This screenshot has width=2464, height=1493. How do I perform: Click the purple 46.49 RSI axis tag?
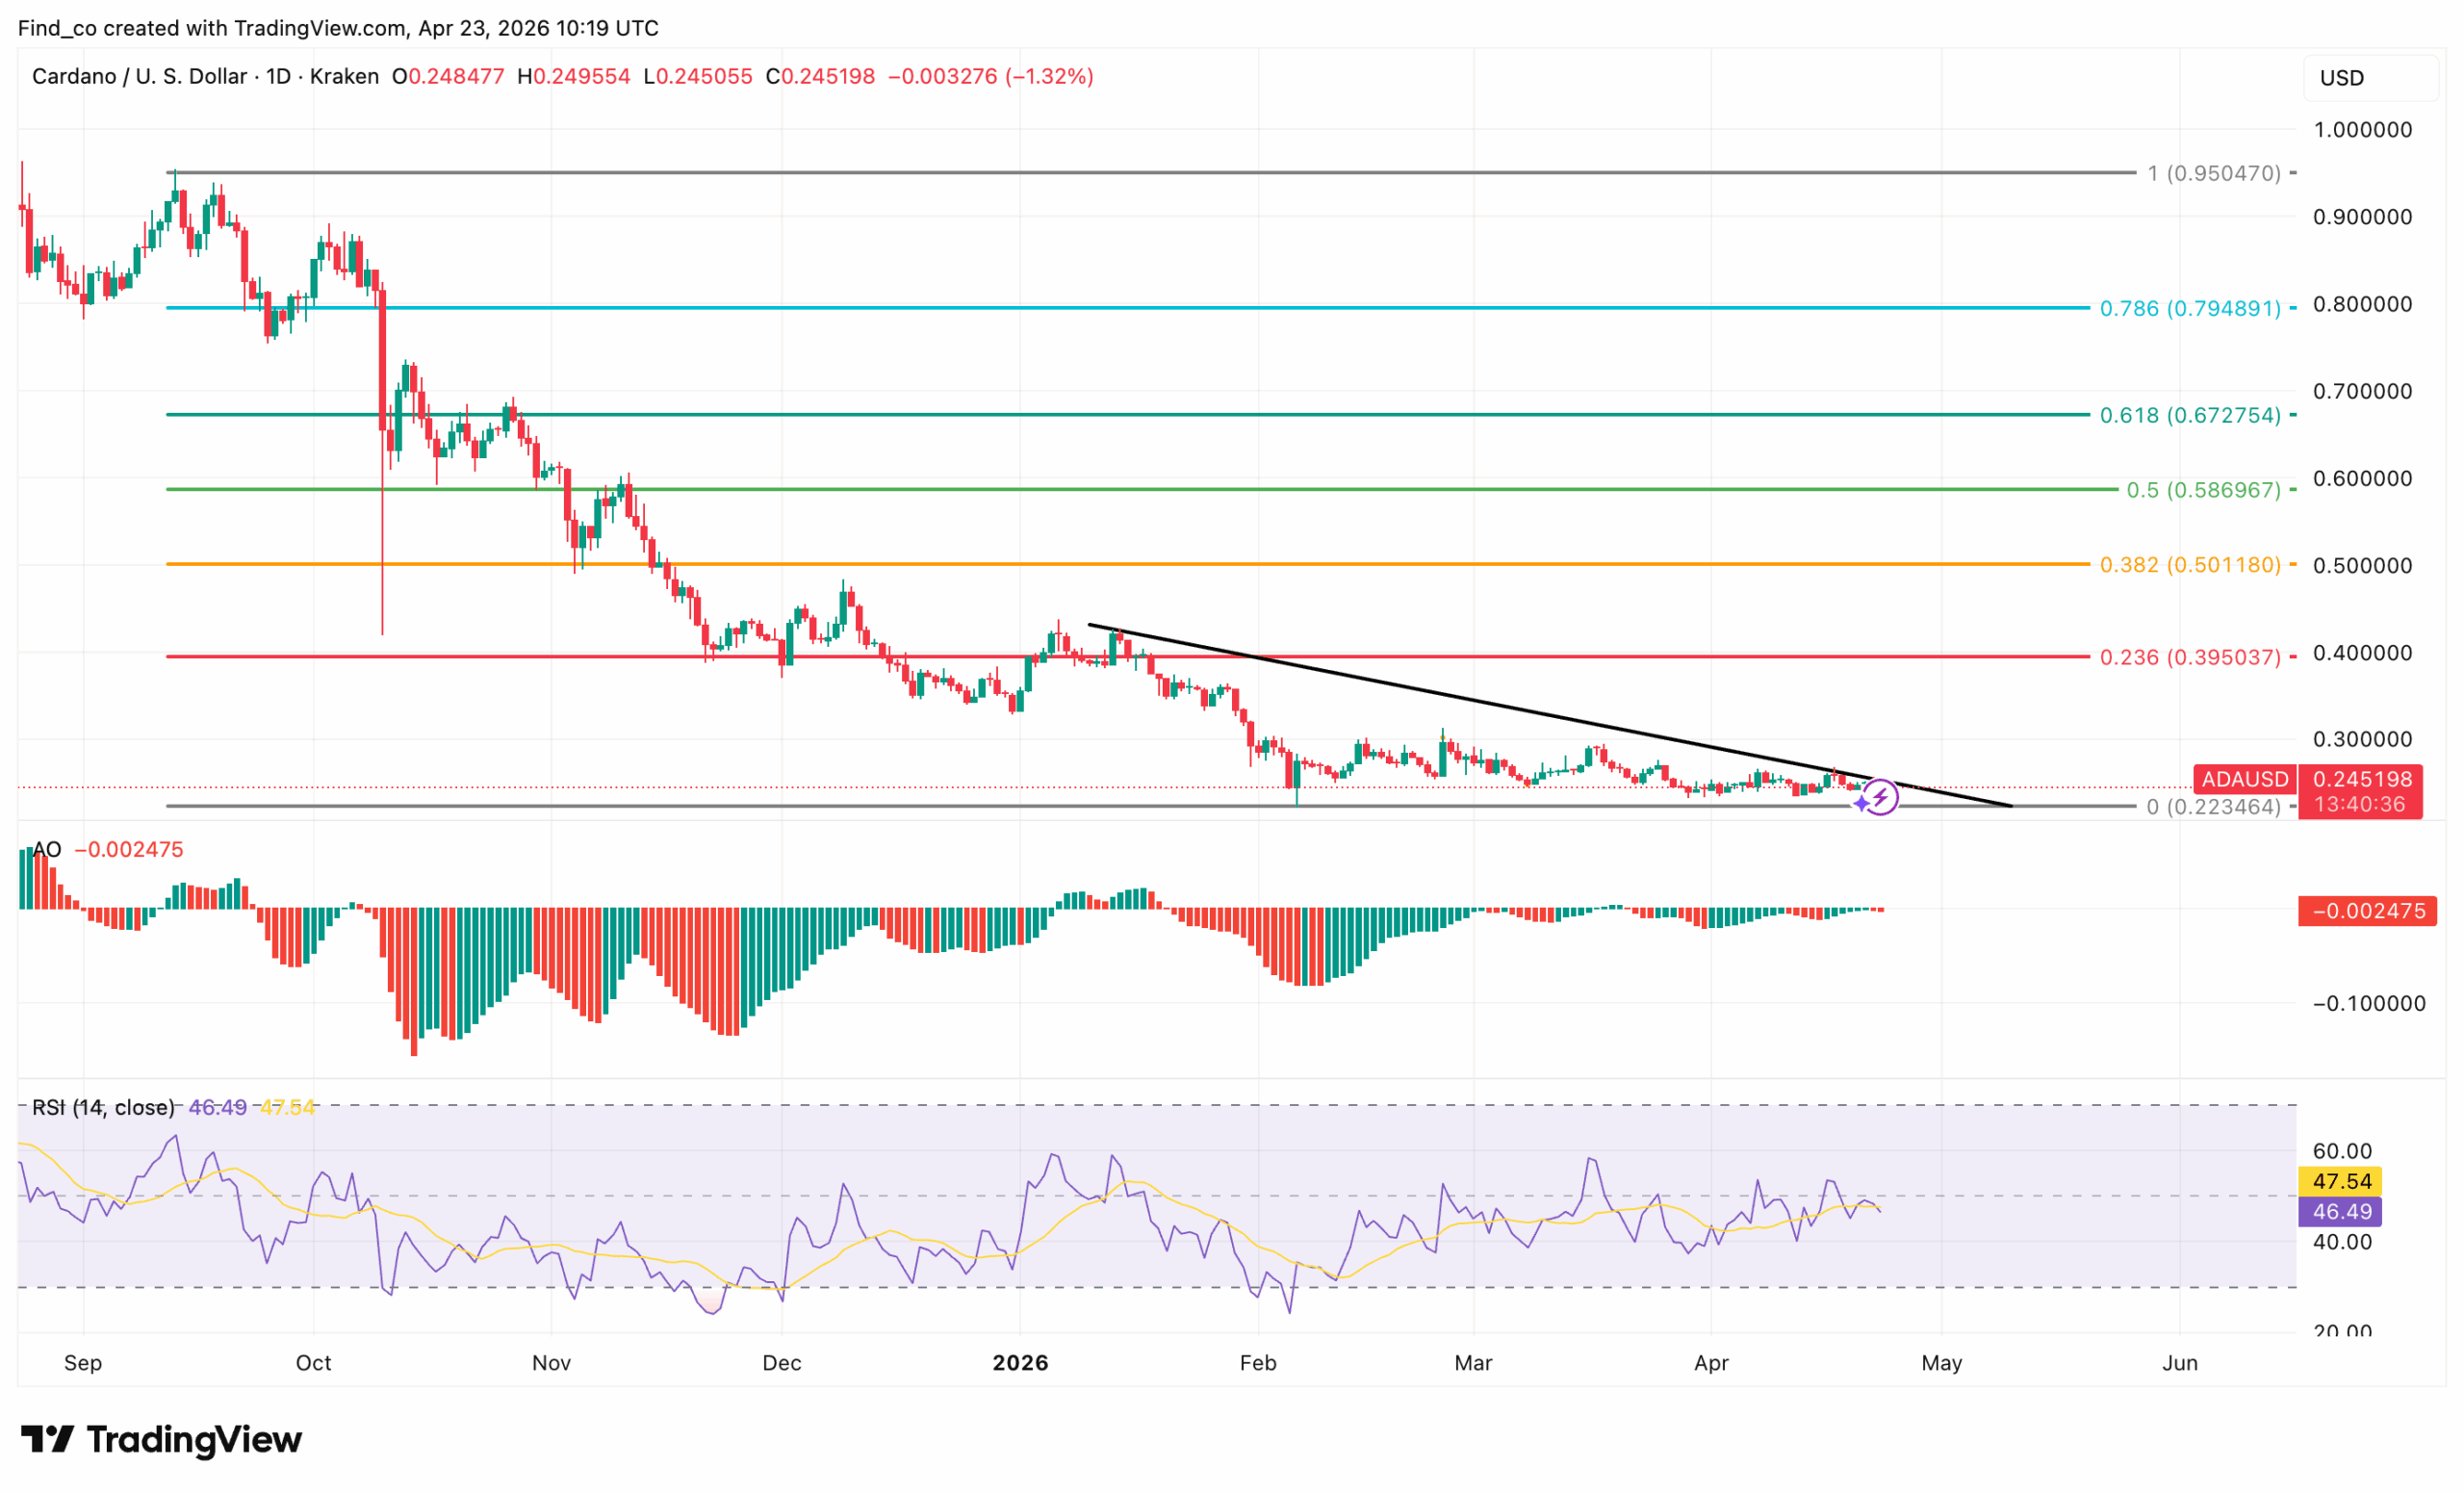[2340, 1212]
